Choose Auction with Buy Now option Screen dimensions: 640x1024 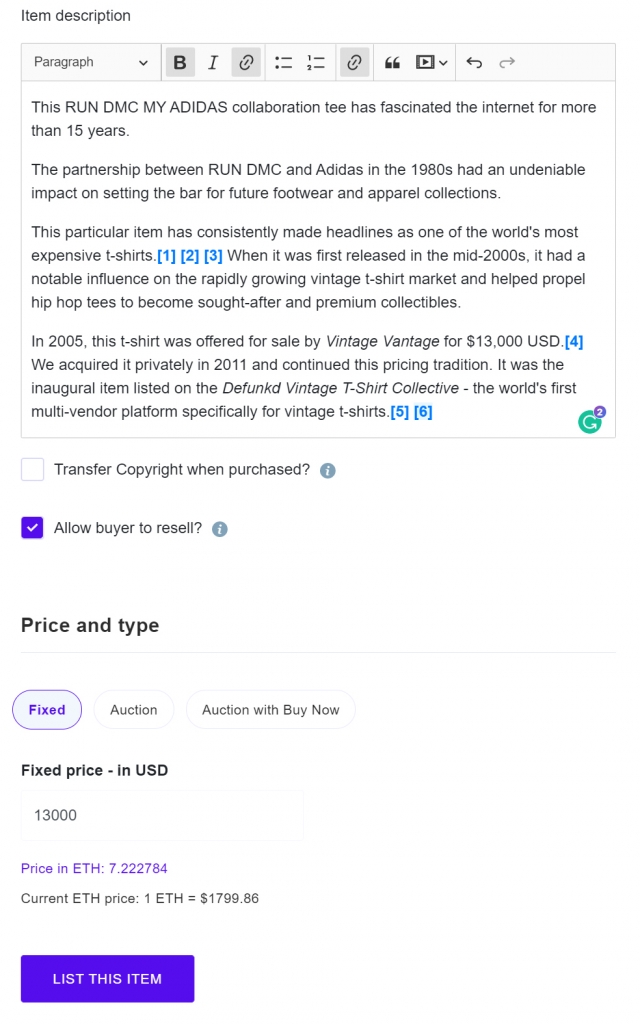click(x=270, y=710)
